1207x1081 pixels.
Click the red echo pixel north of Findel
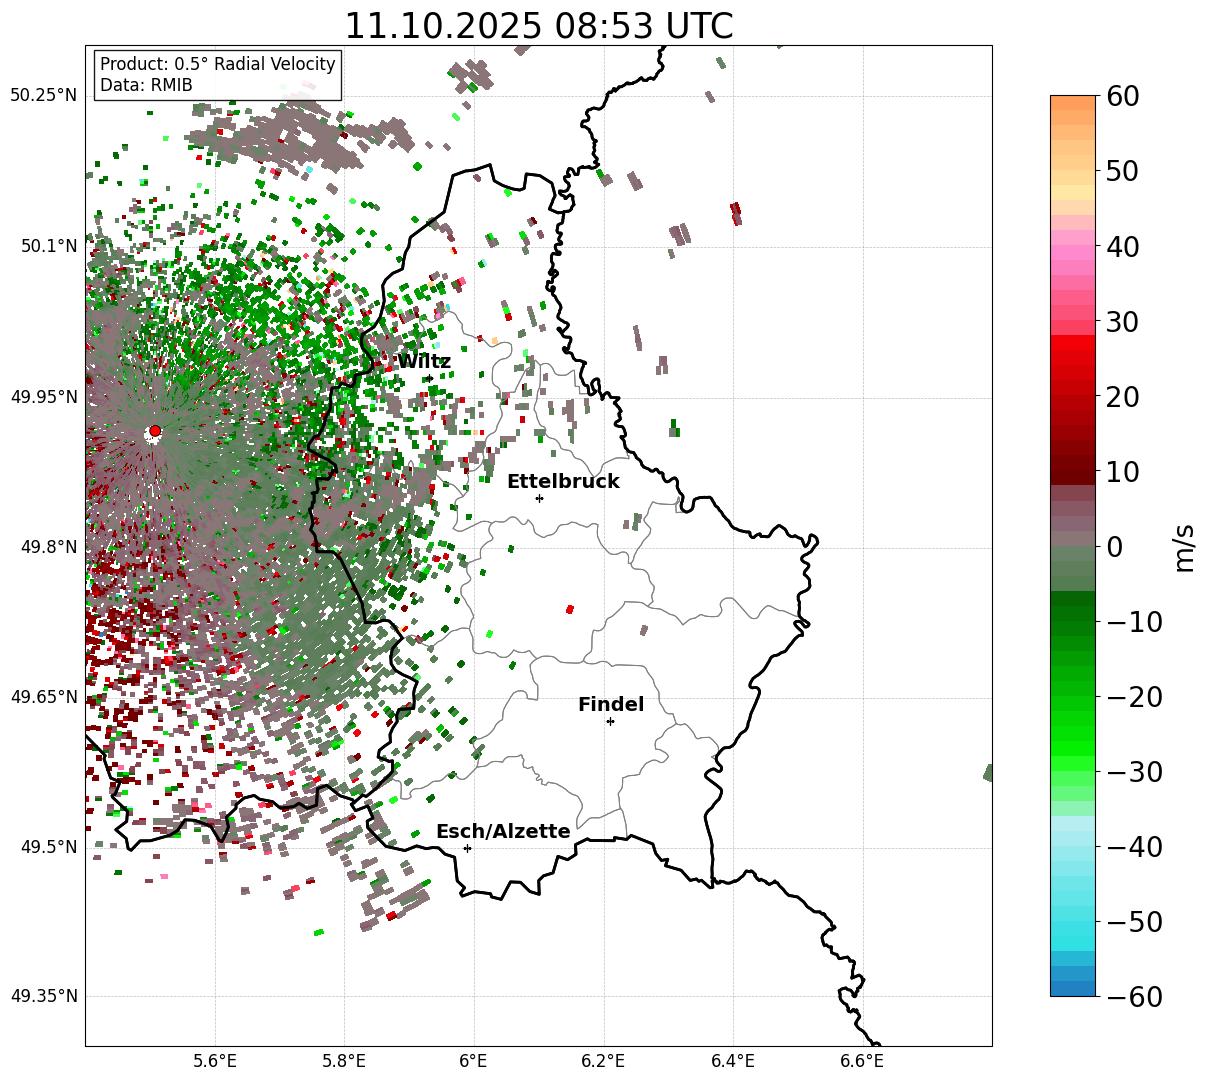[x=570, y=609]
